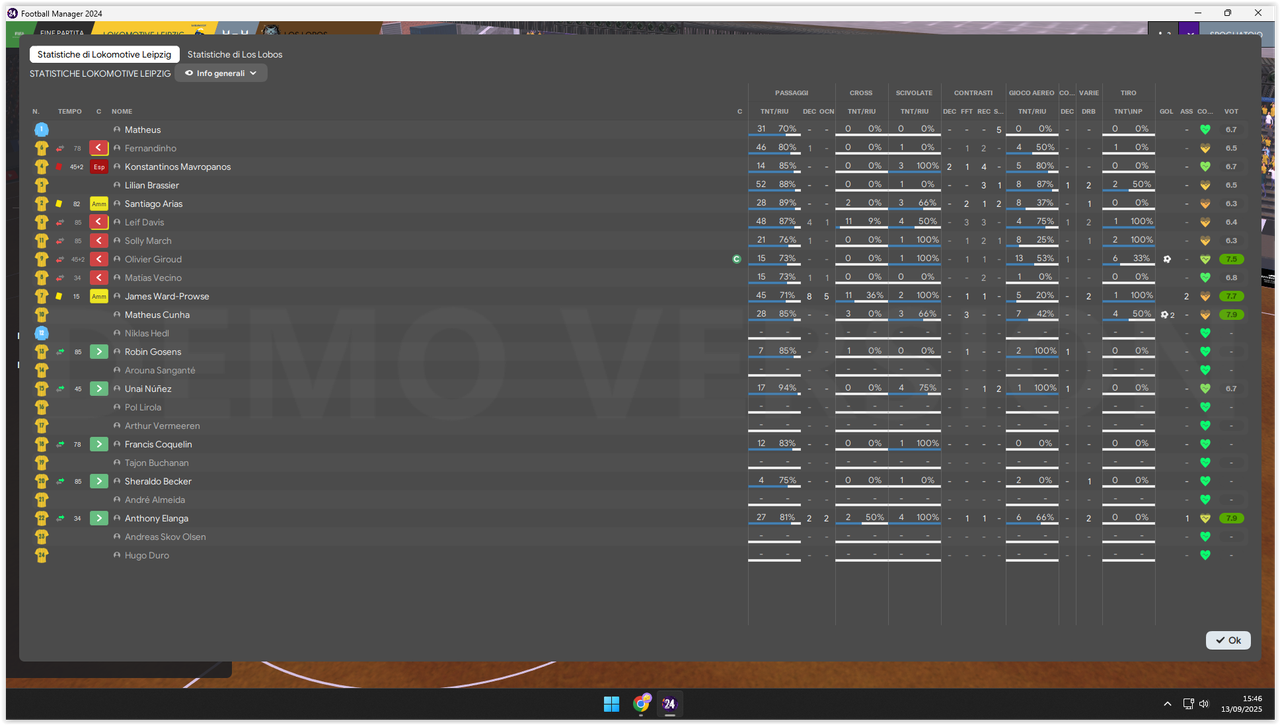Sort by the GOL column header
Image resolution: width=1280 pixels, height=725 pixels.
click(x=1166, y=111)
